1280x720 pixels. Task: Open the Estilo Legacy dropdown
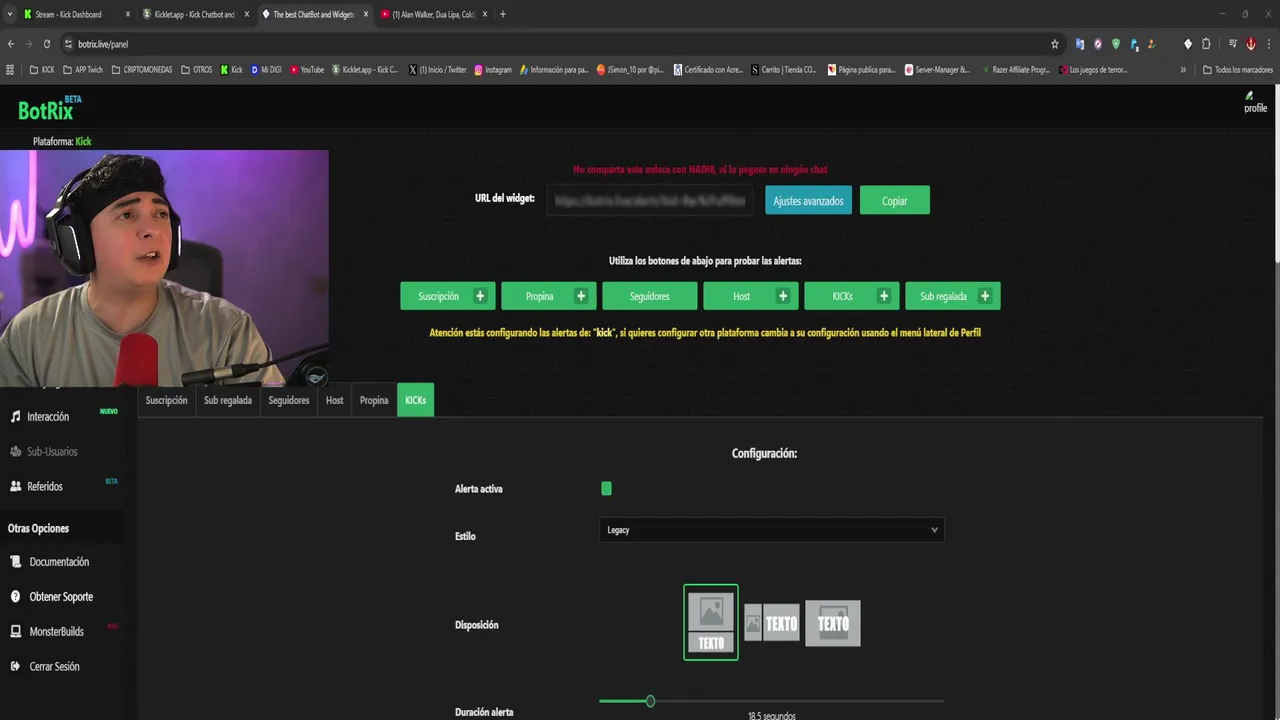click(771, 530)
